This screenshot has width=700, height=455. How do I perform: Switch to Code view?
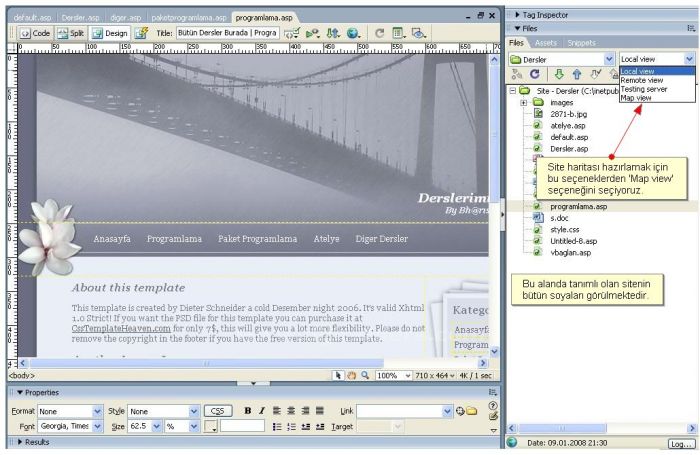(35, 33)
